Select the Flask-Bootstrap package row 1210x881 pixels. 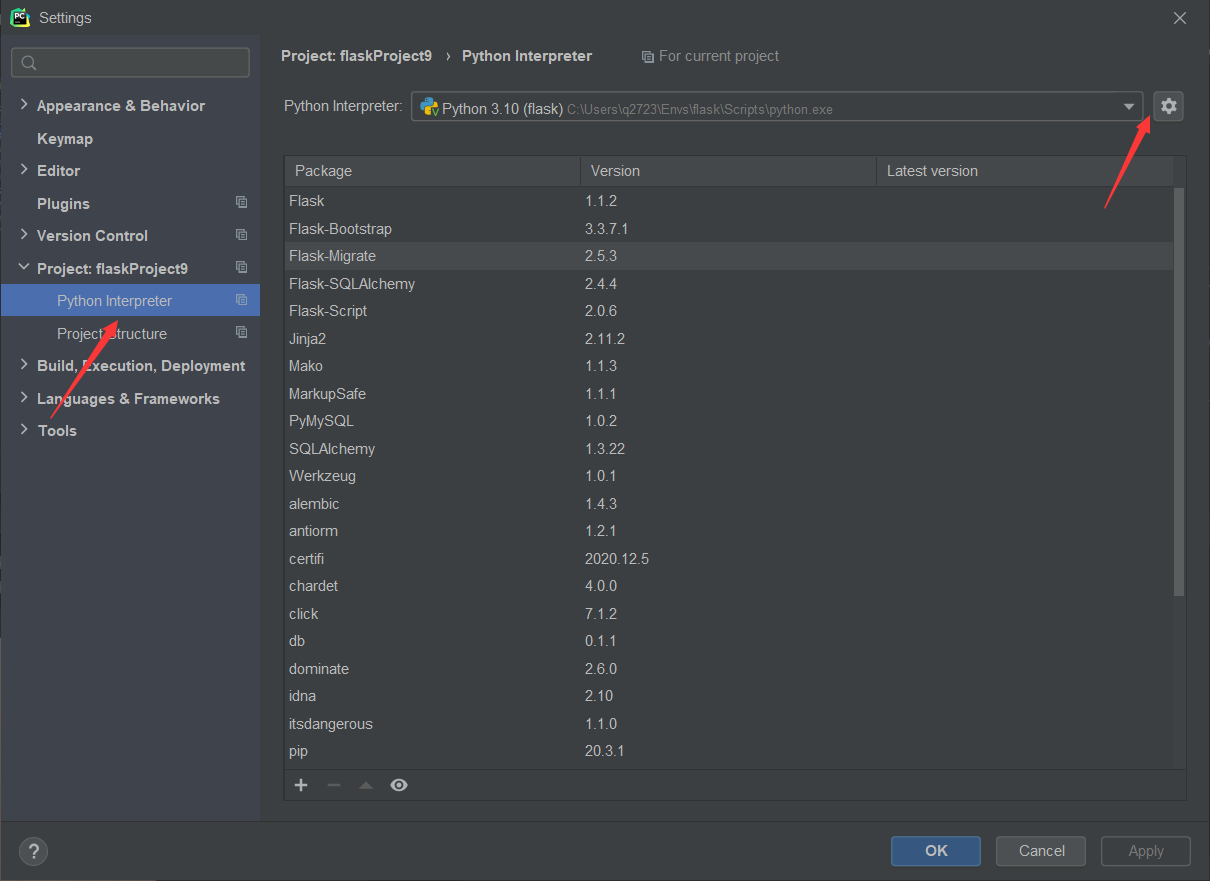pos(728,229)
